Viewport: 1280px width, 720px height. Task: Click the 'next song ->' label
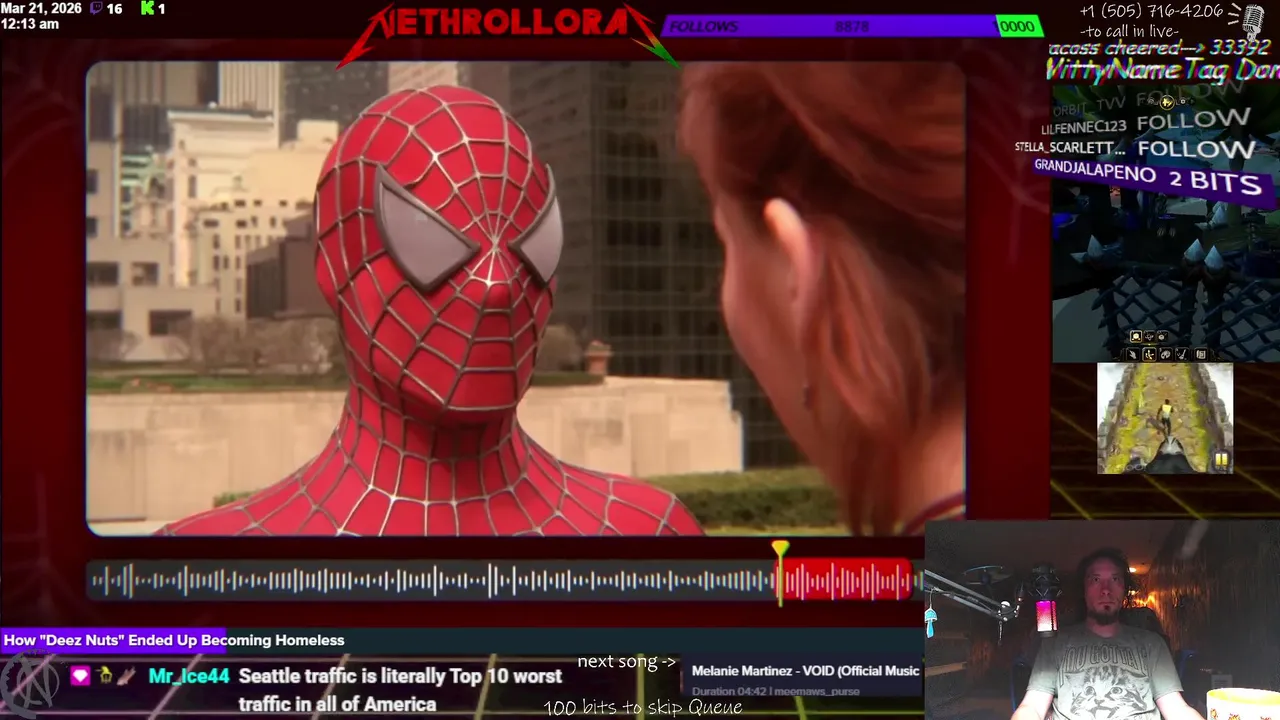[x=627, y=662]
